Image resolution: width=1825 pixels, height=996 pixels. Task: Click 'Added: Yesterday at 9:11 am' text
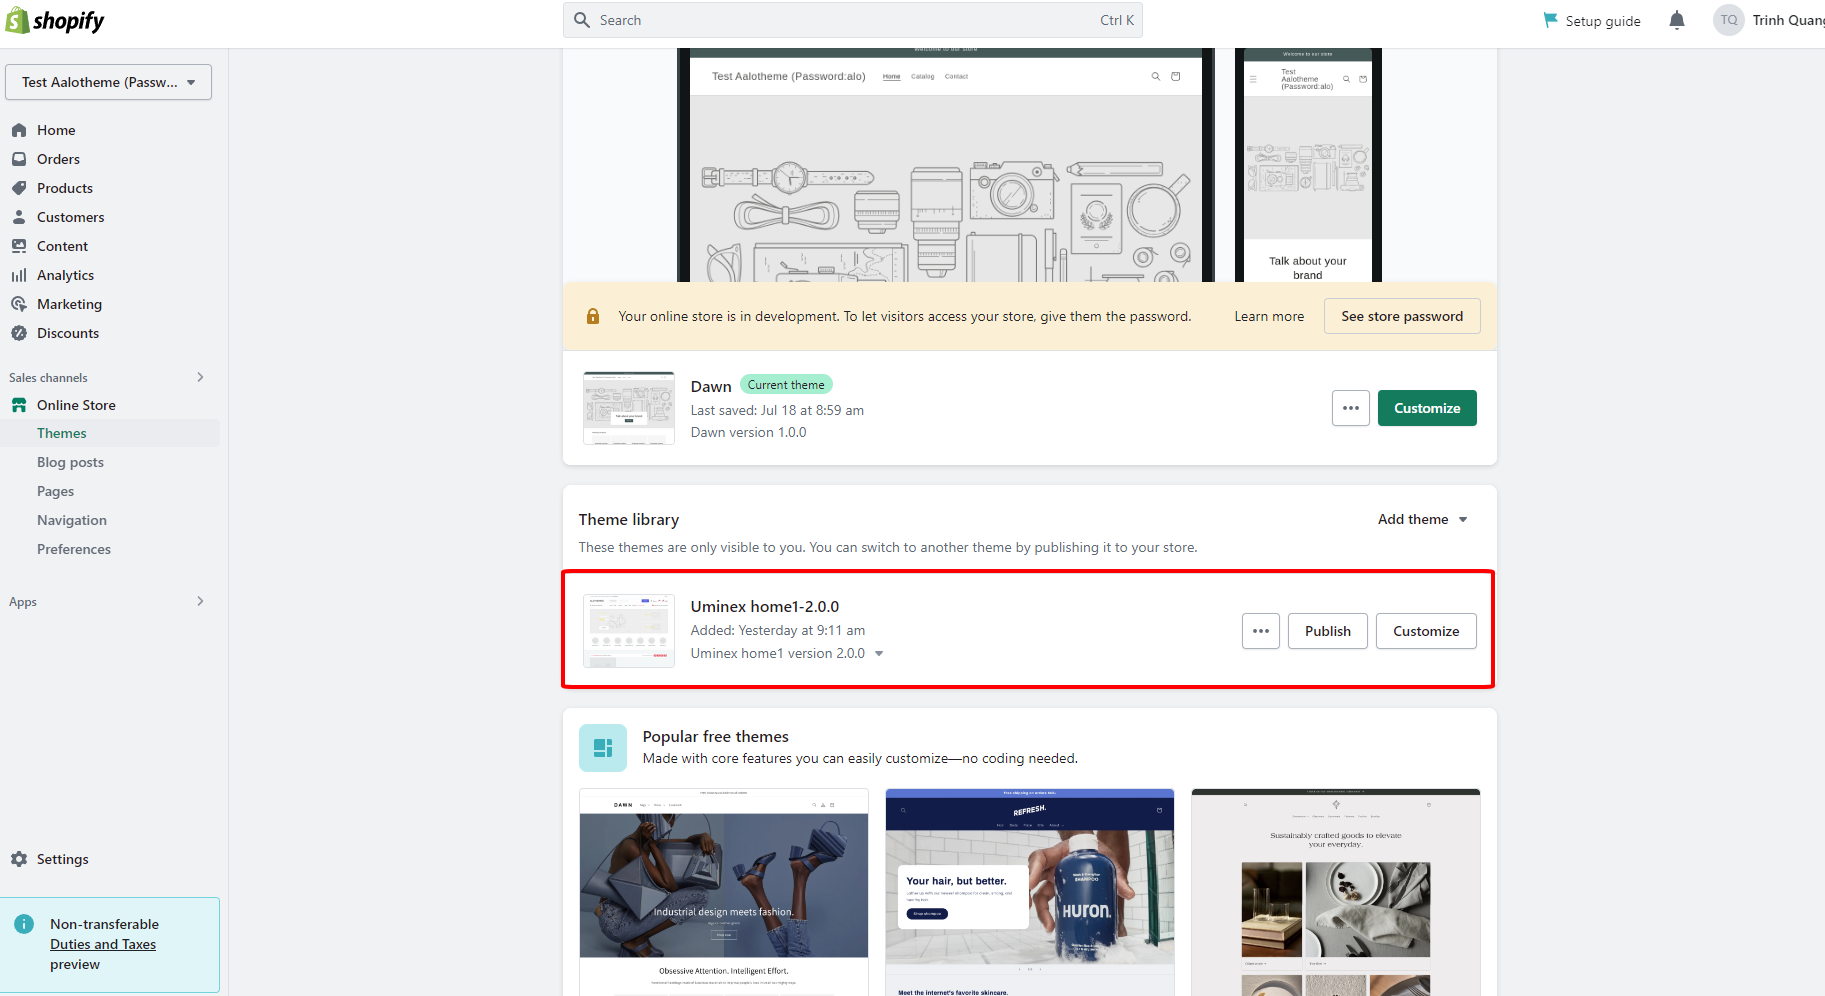778,630
